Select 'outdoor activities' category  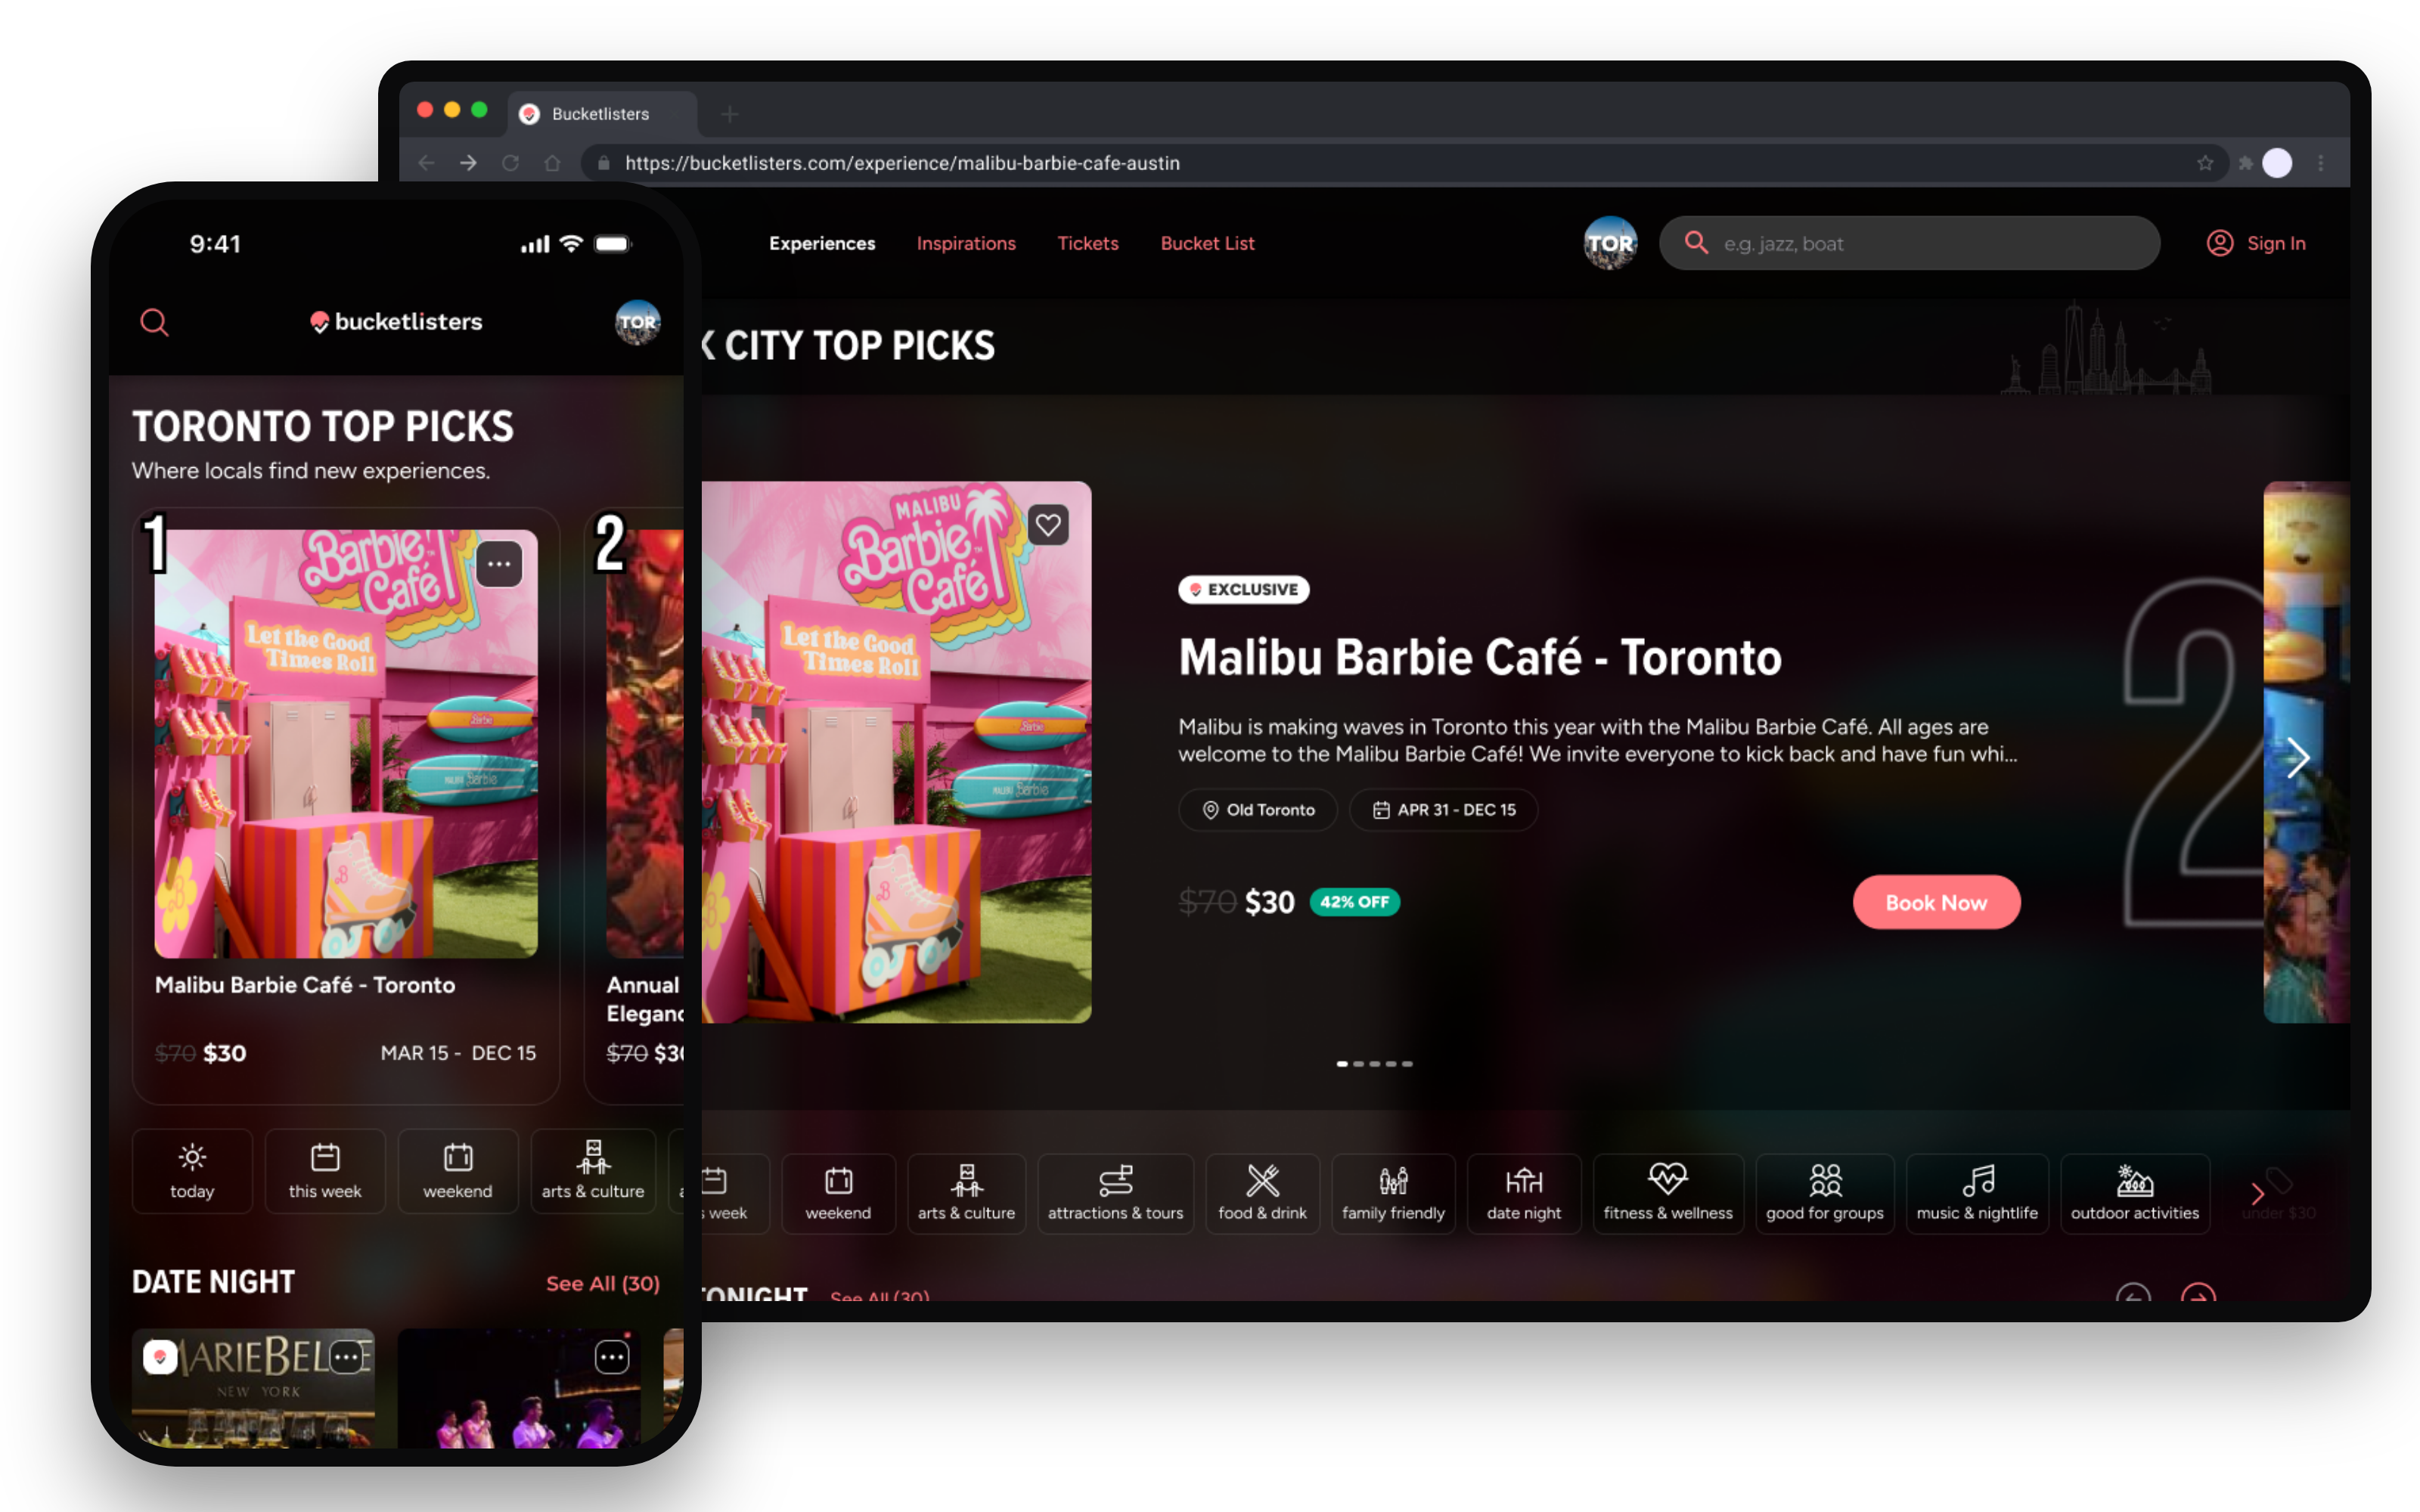point(2134,1194)
